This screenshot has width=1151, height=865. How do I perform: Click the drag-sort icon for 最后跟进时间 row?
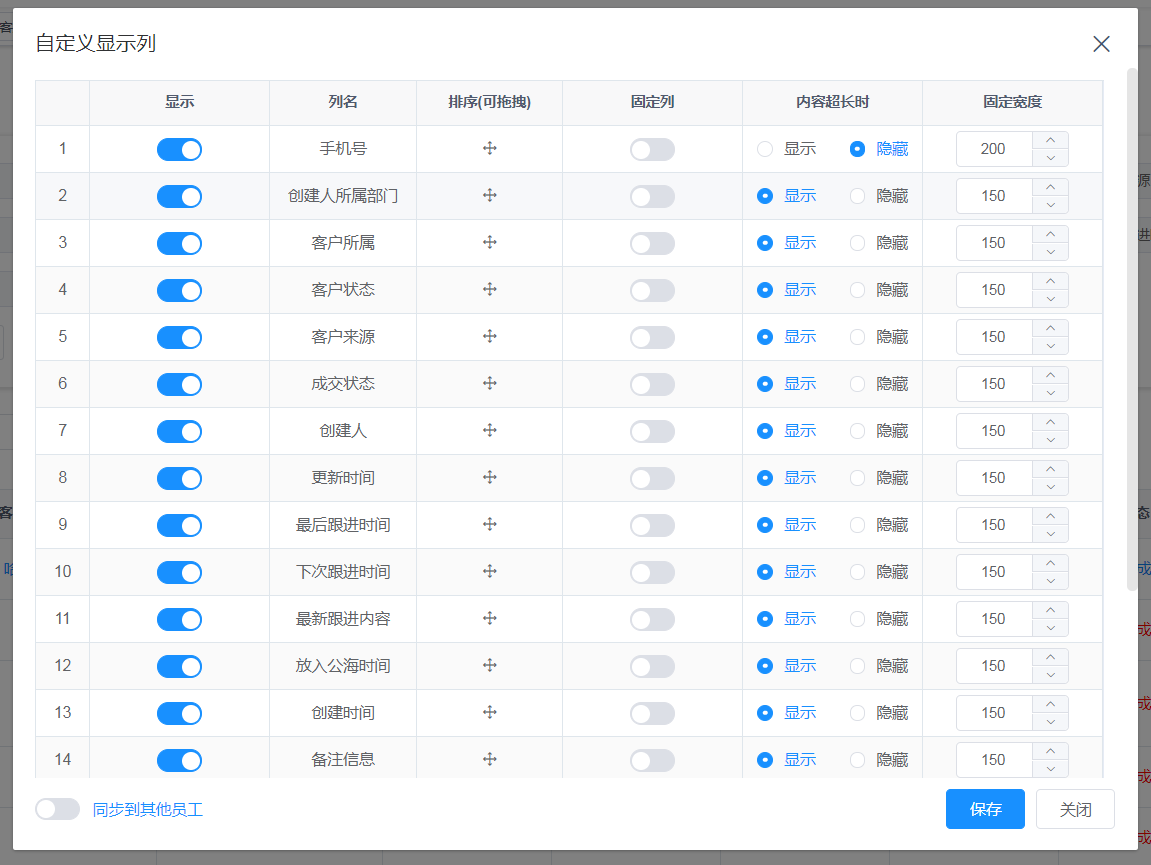pyautogui.click(x=490, y=525)
